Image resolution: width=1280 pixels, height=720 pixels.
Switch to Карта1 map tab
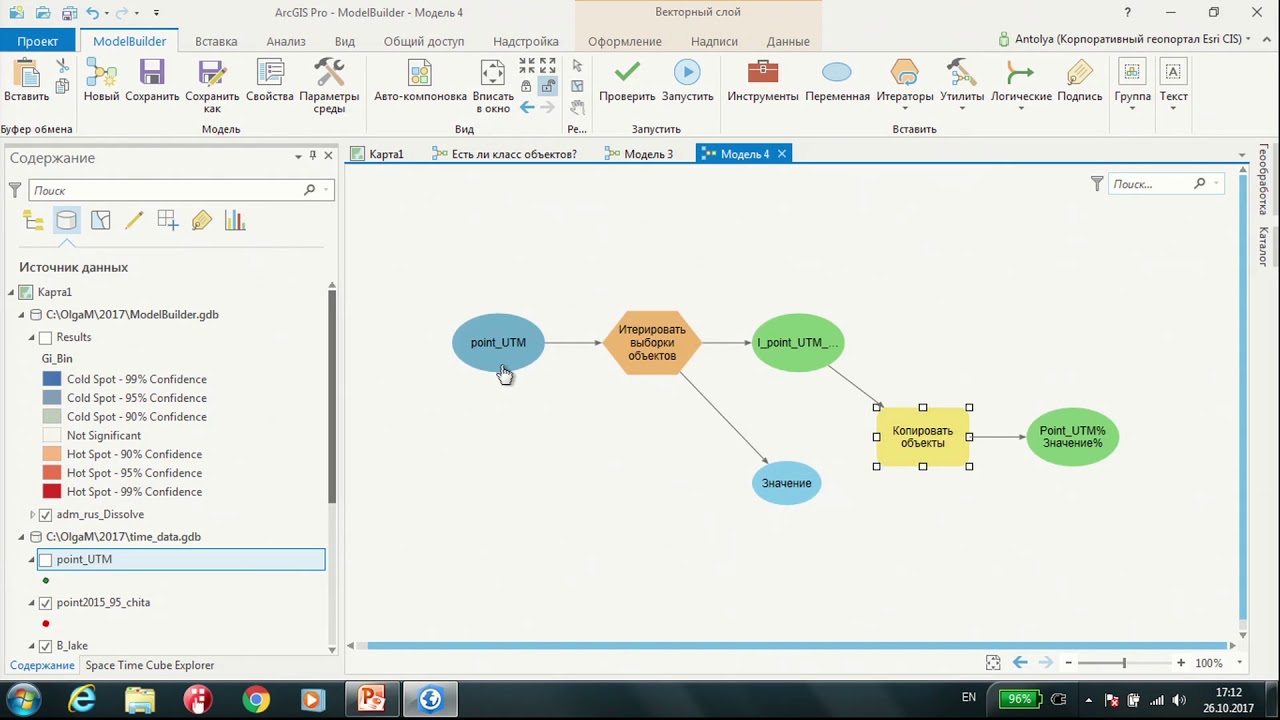click(x=377, y=154)
